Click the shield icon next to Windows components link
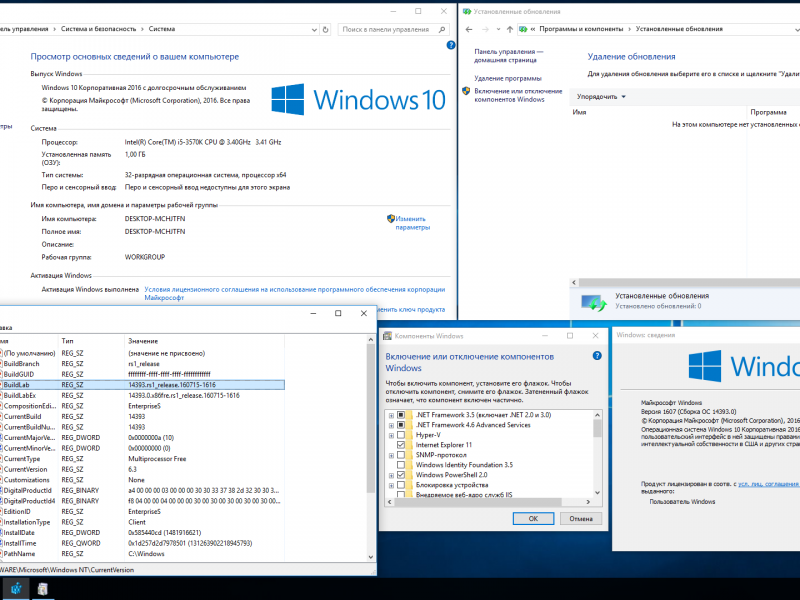Viewport: 800px width, 600px height. coord(466,91)
